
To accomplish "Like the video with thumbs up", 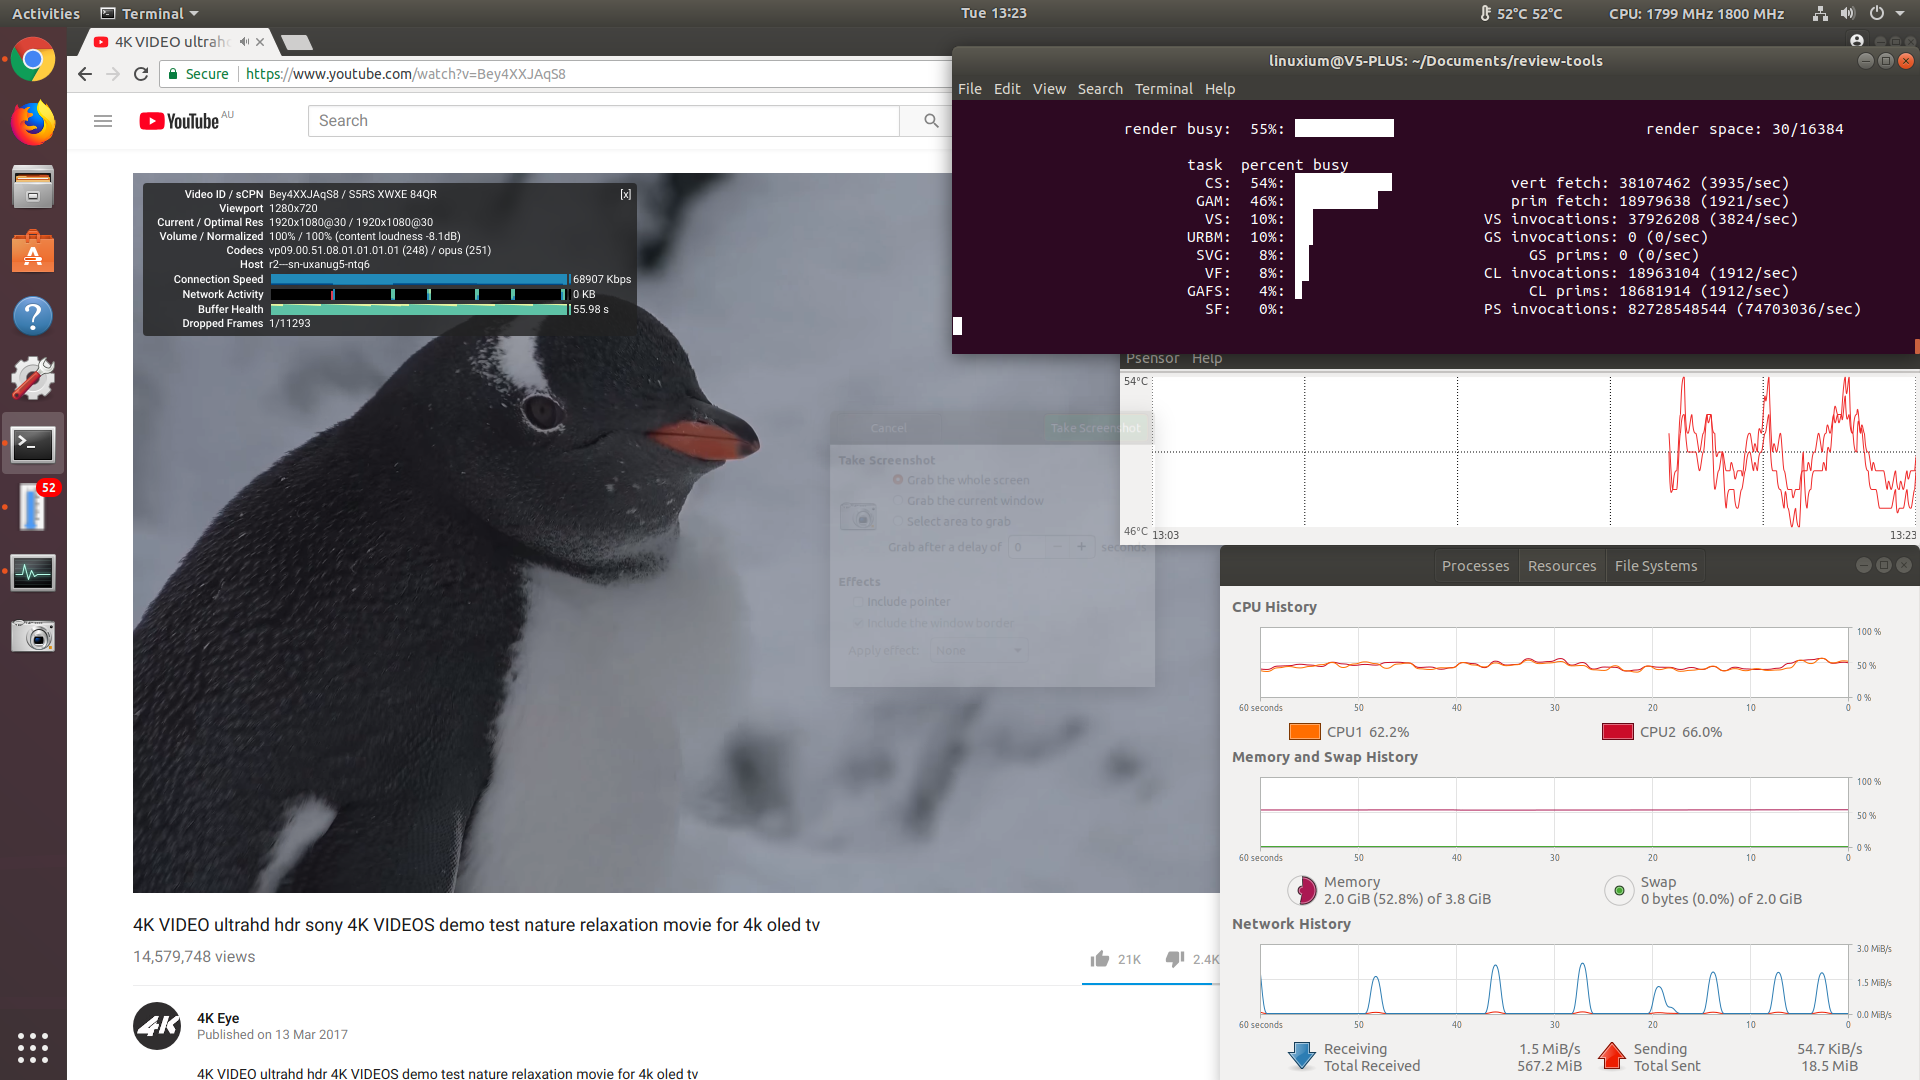I will pyautogui.click(x=1100, y=959).
